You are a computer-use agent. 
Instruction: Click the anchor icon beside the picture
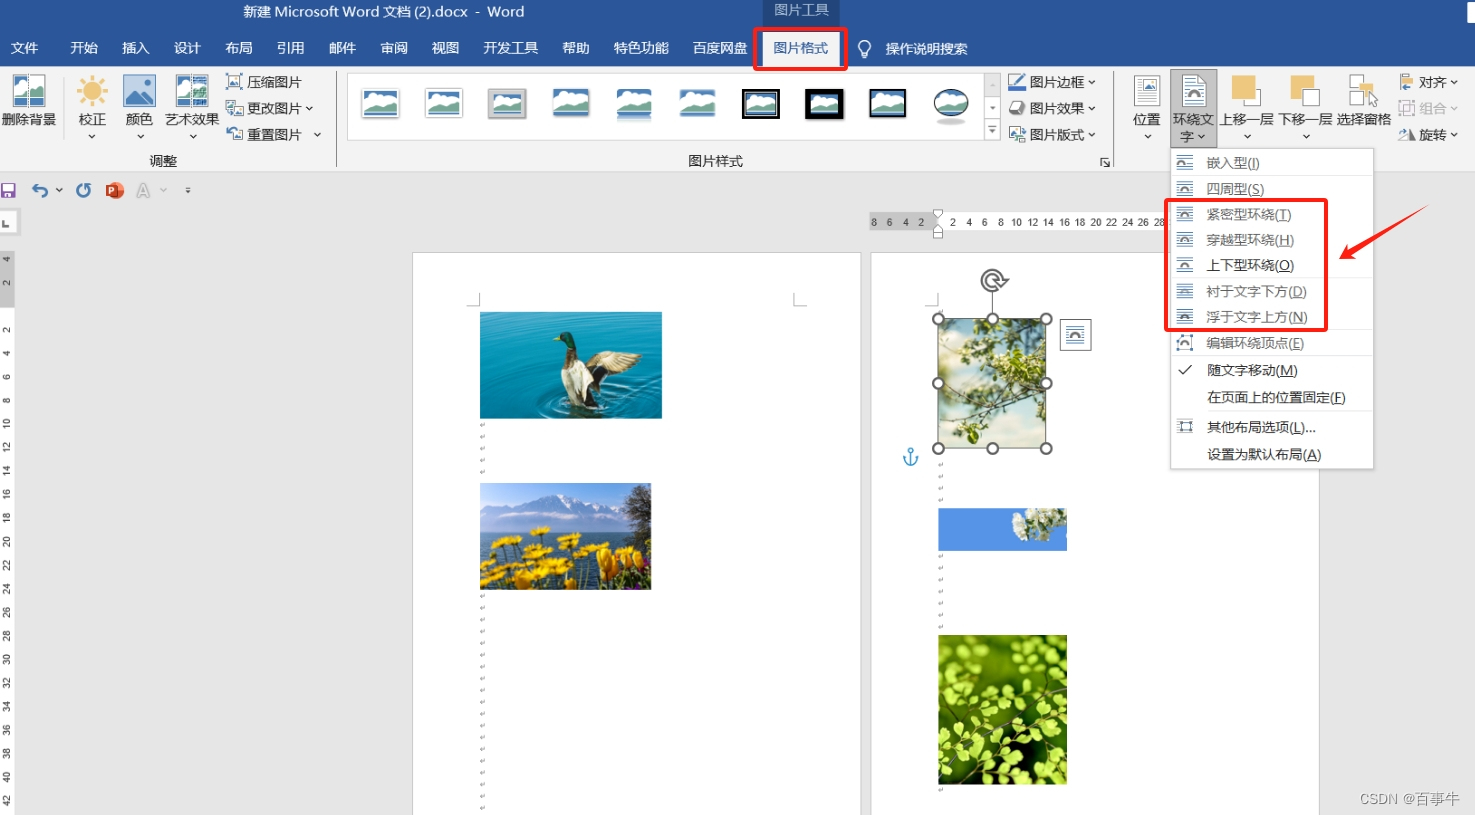coord(910,457)
